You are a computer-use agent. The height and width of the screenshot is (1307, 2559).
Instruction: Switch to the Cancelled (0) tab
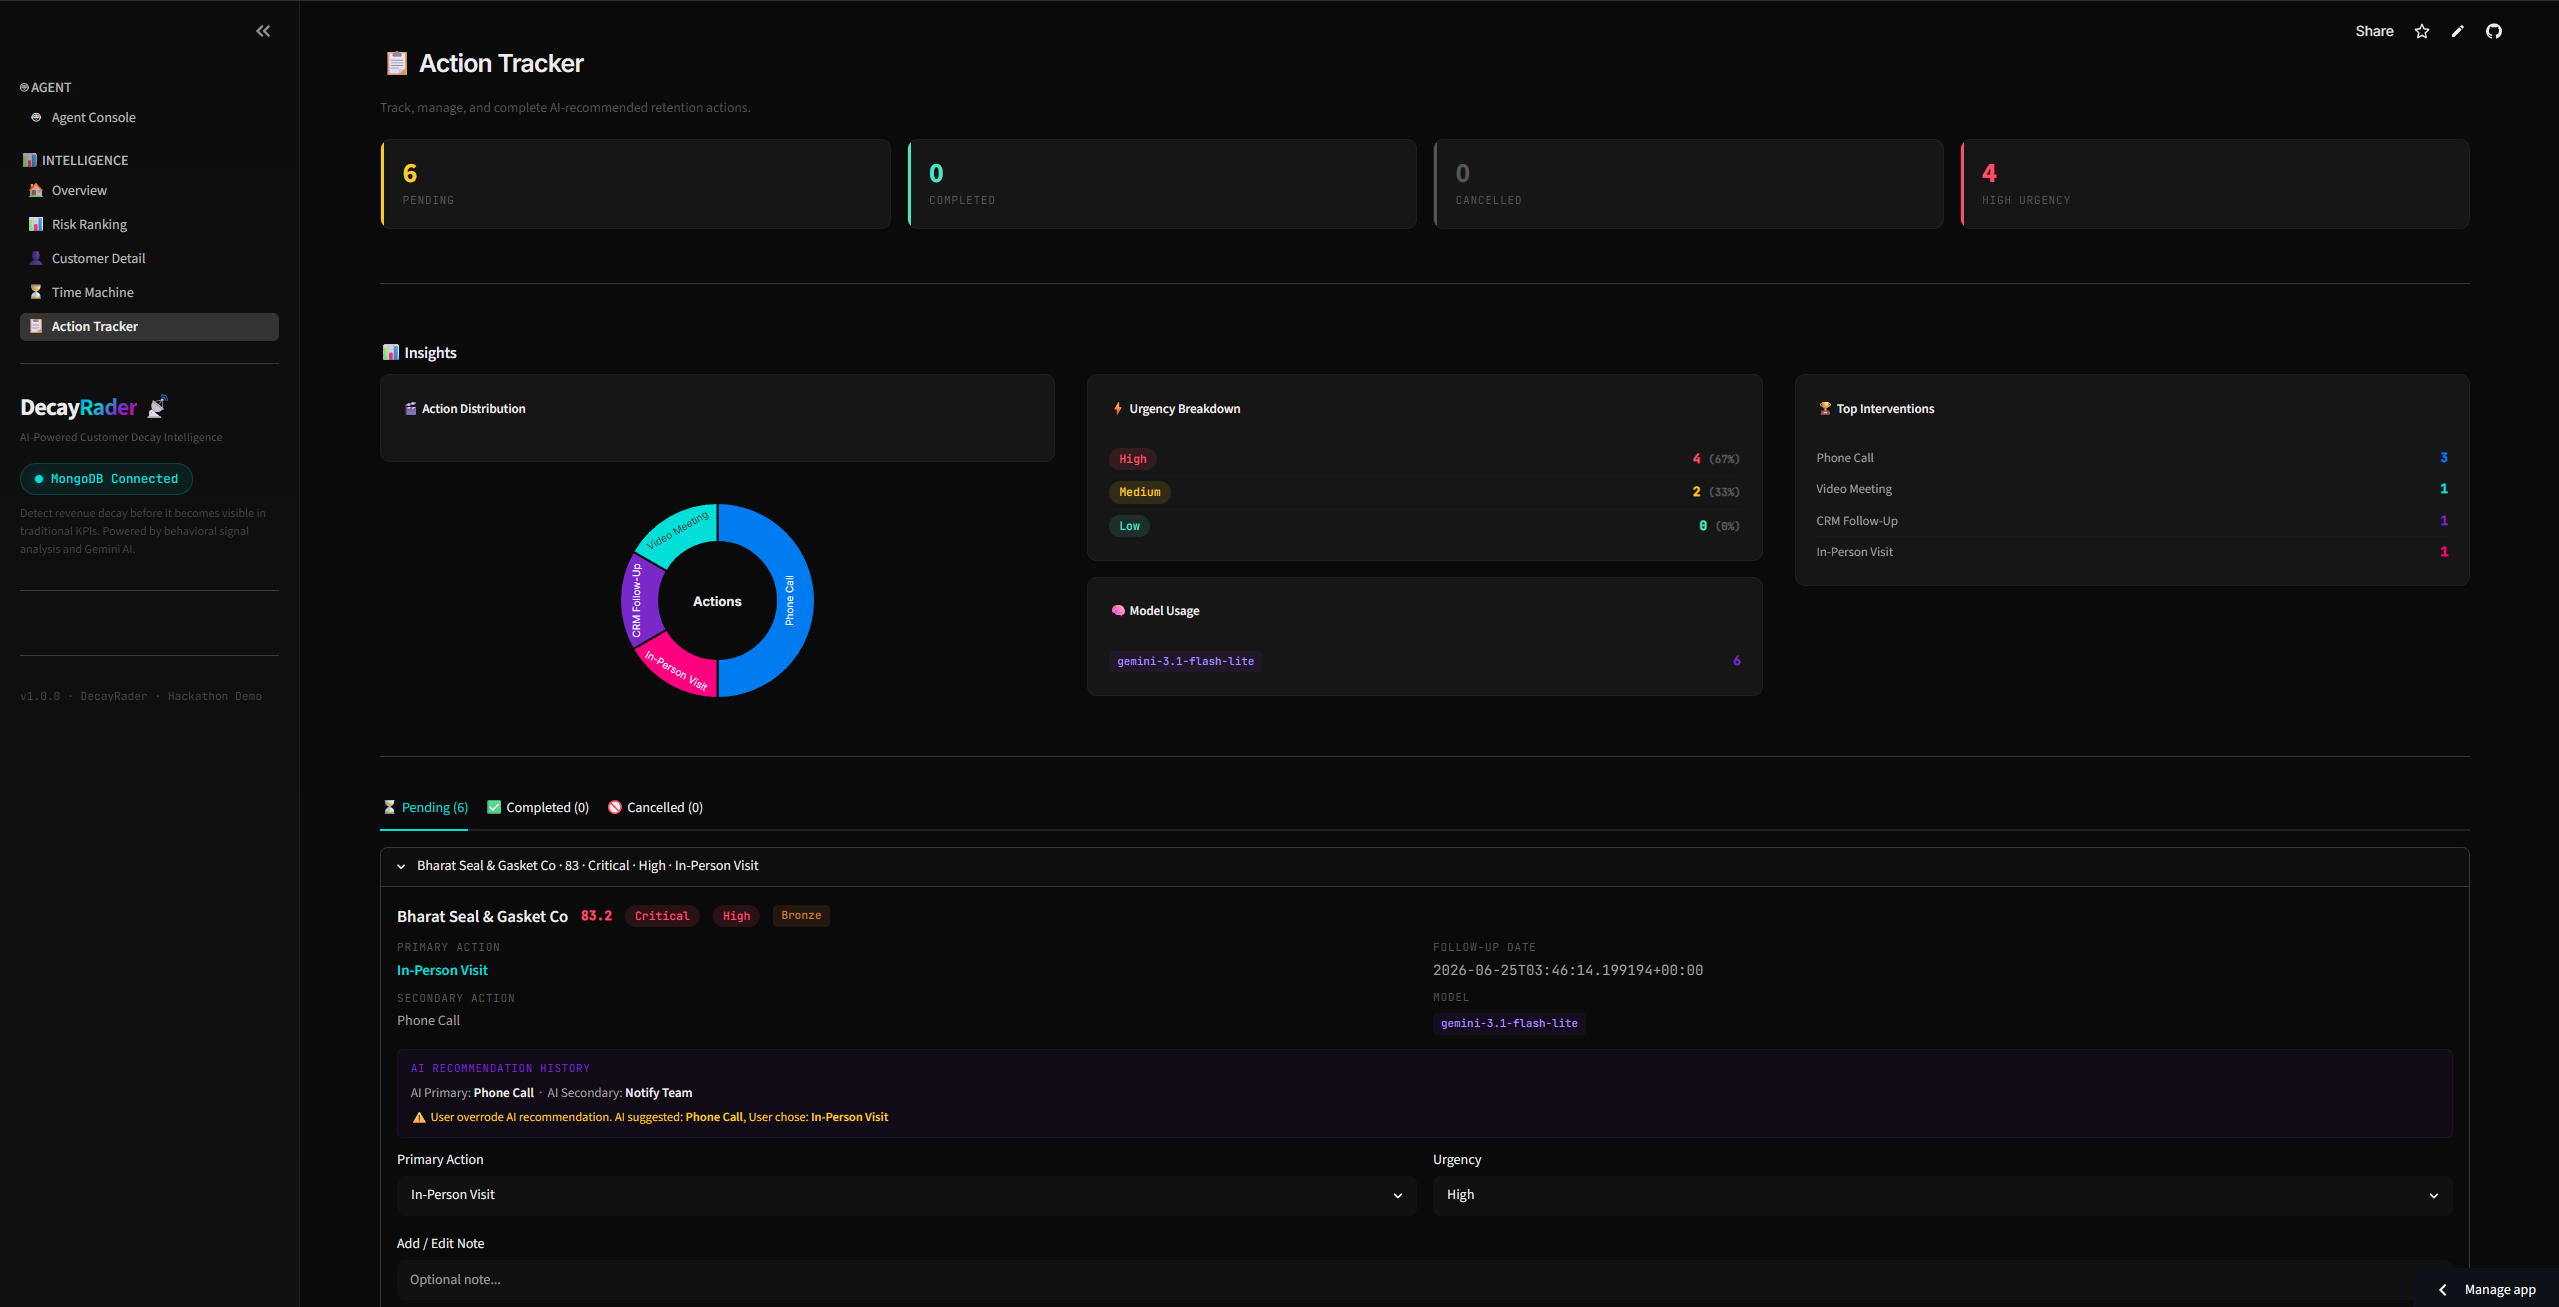(656, 807)
